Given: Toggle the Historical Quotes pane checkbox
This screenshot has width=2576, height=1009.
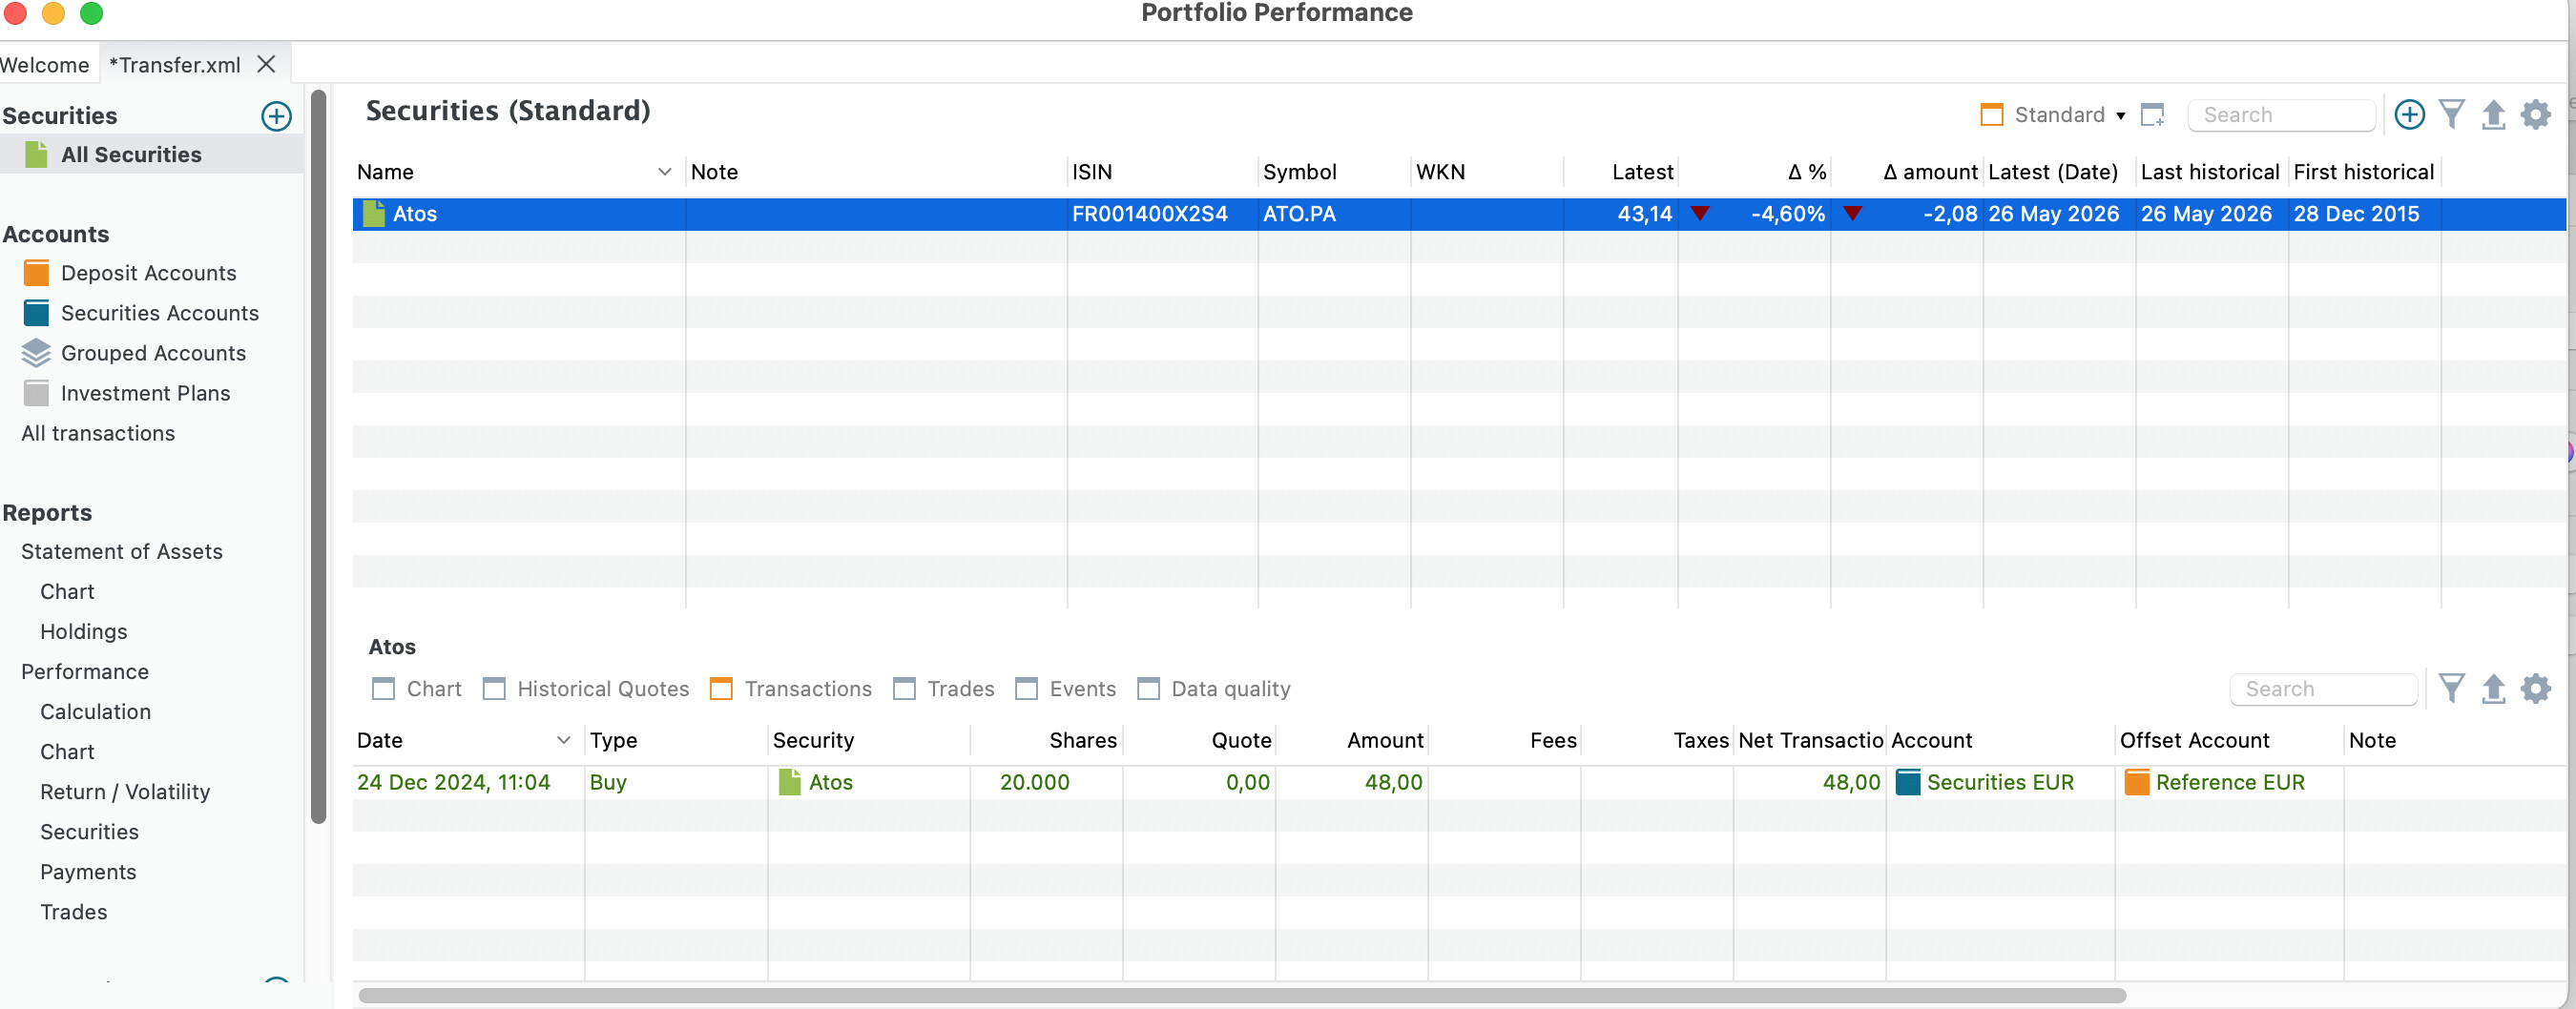Looking at the screenshot, I should [x=494, y=689].
